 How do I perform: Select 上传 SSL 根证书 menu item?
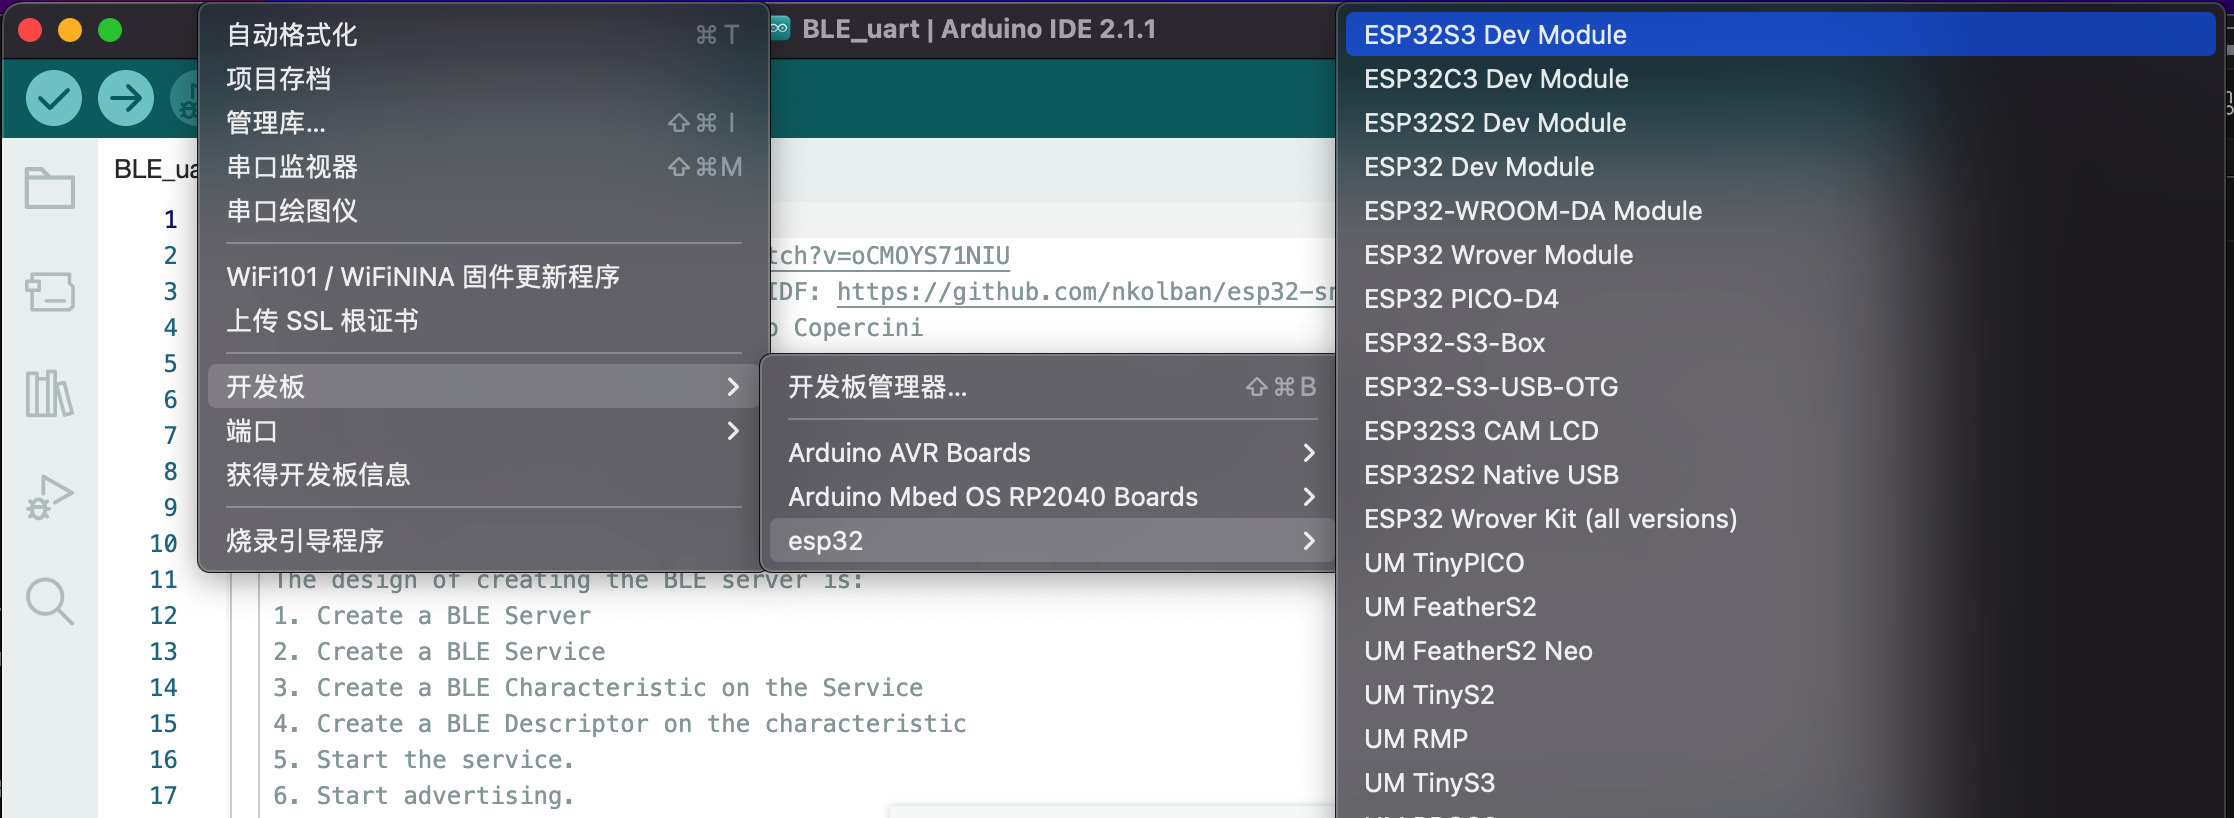tap(484, 321)
